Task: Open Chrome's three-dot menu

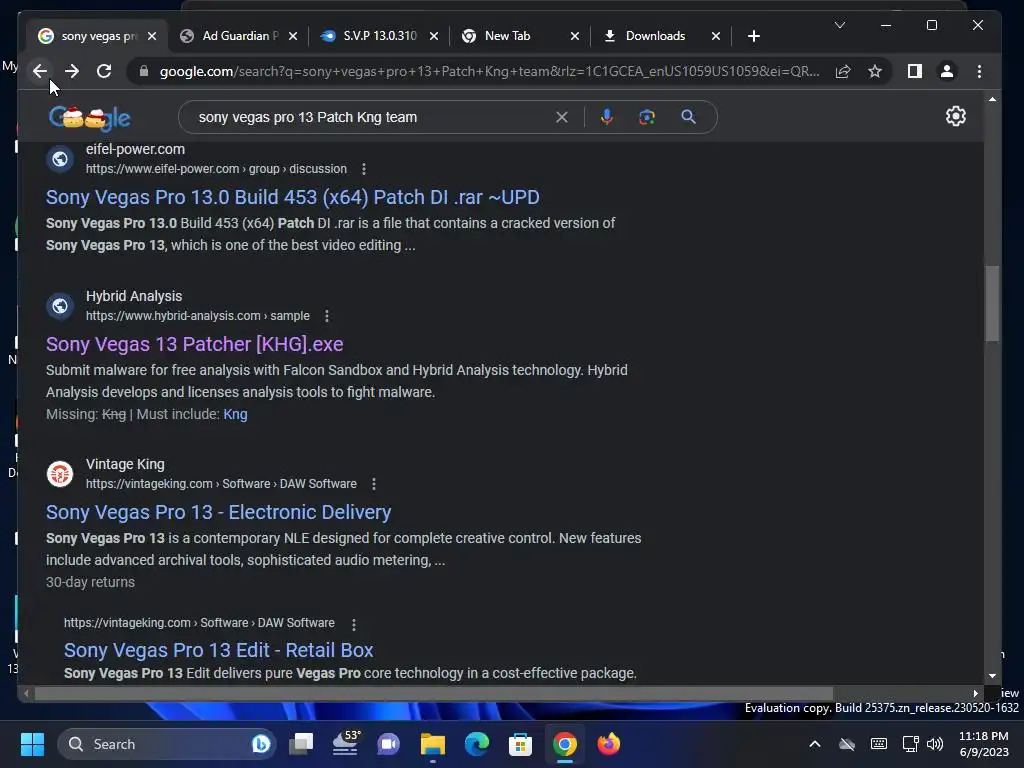Action: [x=979, y=71]
